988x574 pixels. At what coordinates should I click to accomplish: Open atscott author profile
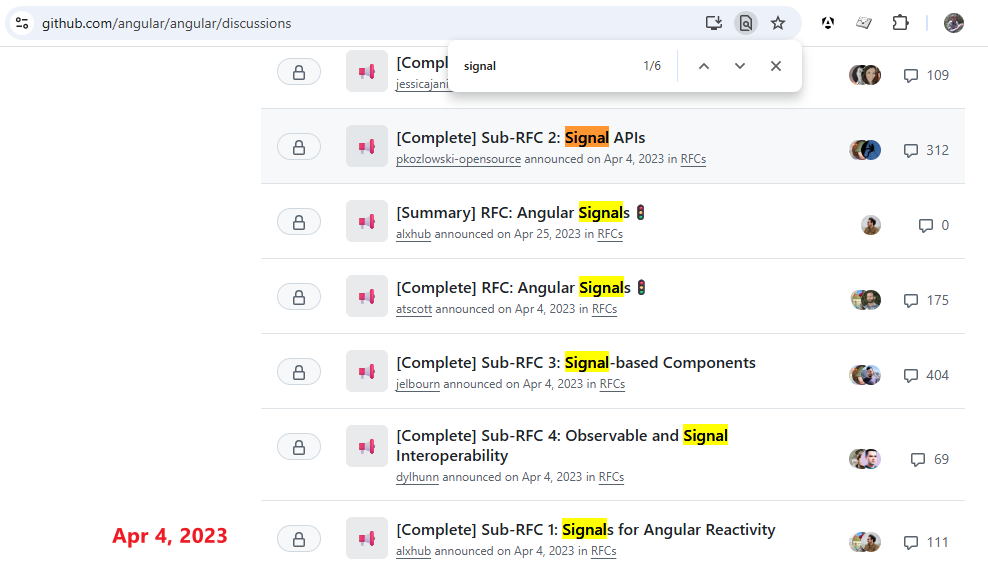[414, 309]
